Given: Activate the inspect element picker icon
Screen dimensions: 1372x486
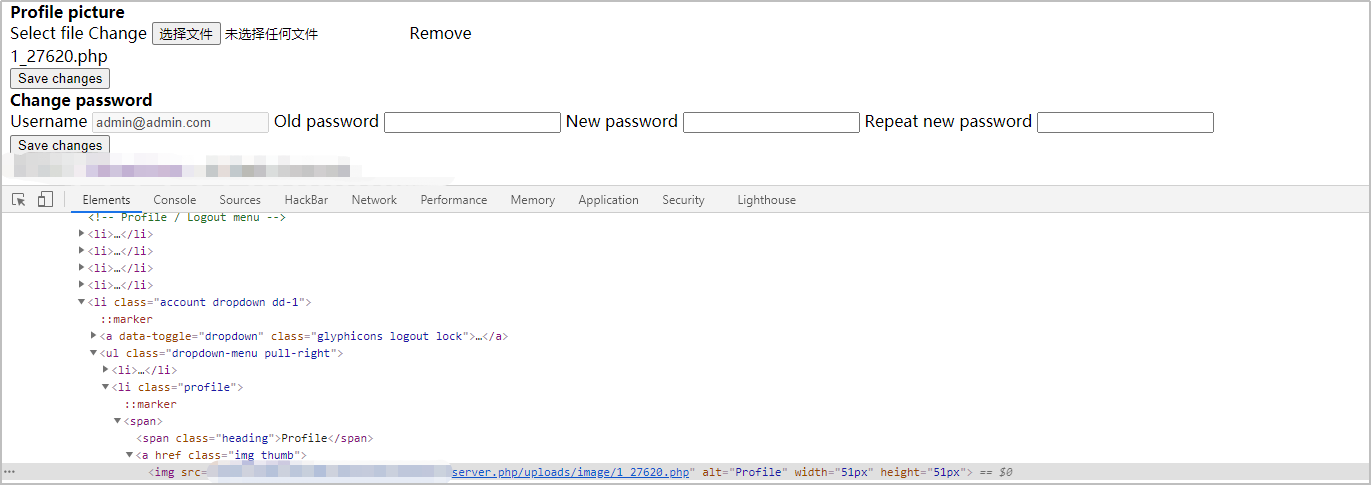Looking at the screenshot, I should pos(18,200).
